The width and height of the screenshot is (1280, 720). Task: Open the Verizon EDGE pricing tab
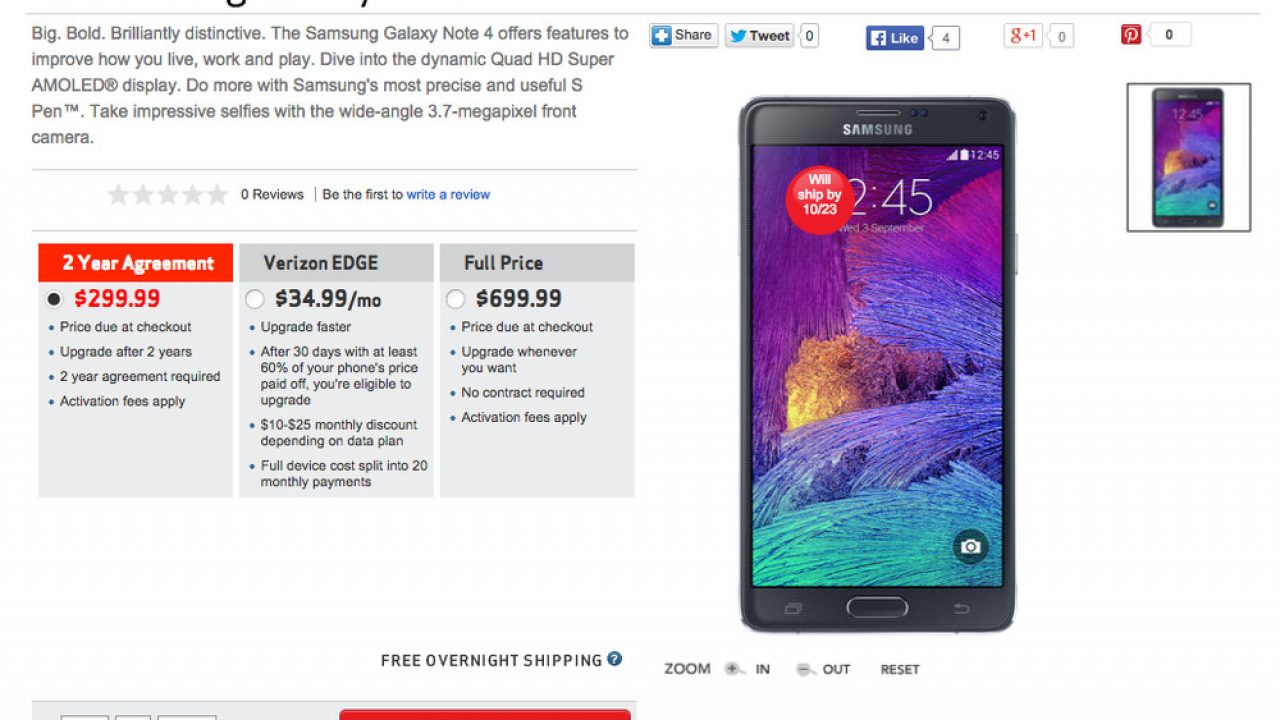point(336,263)
